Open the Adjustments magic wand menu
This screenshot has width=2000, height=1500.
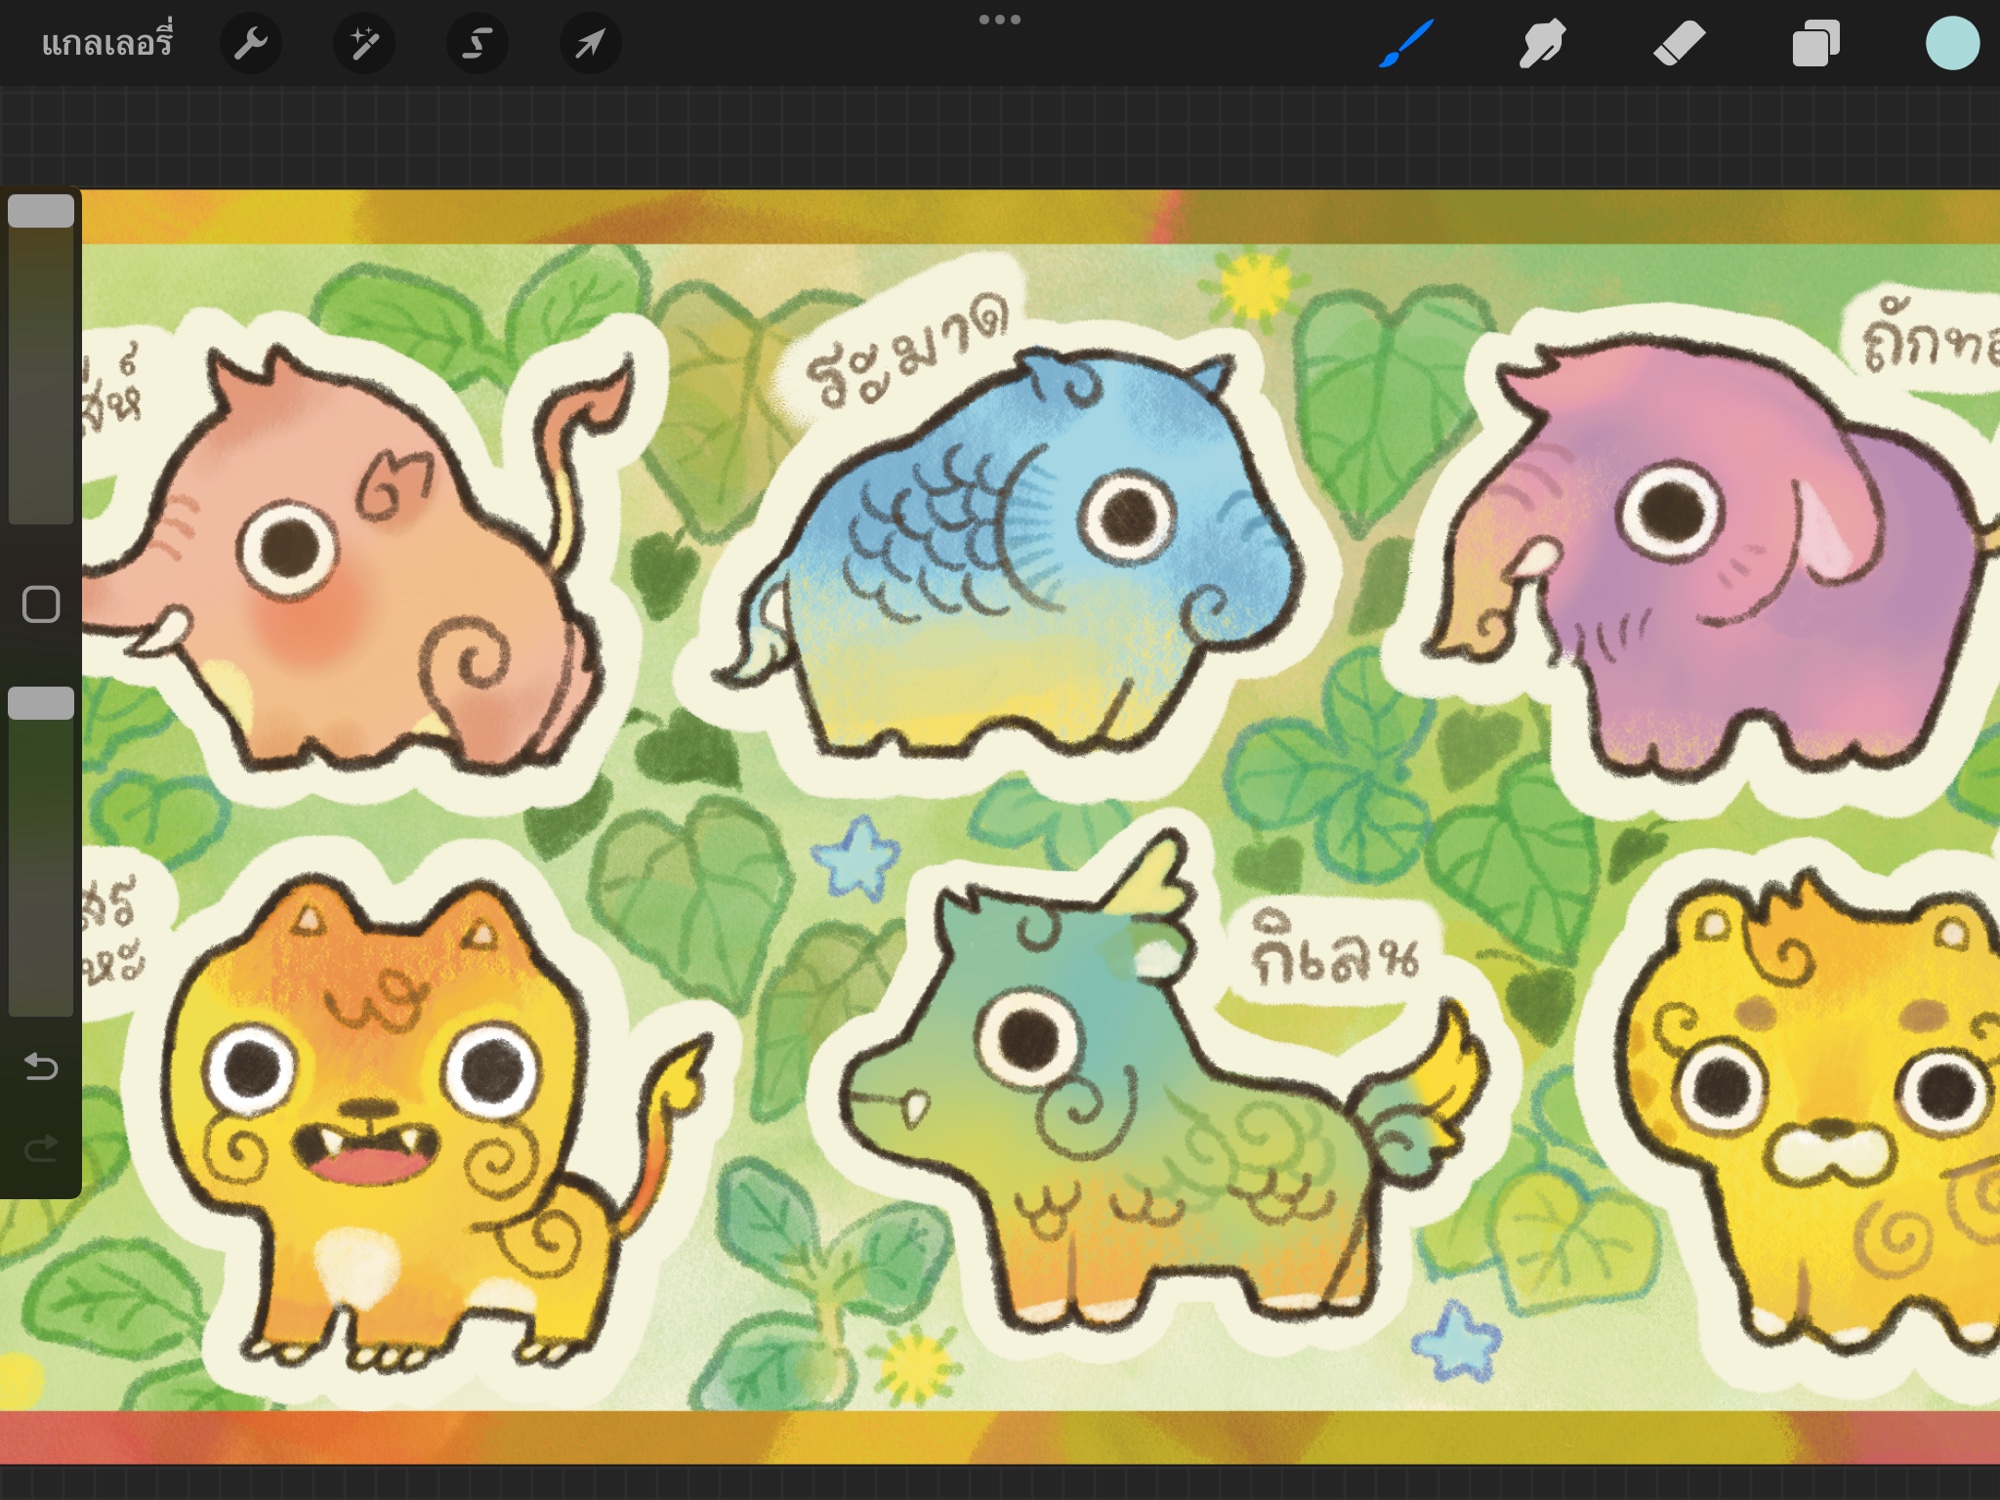tap(364, 44)
